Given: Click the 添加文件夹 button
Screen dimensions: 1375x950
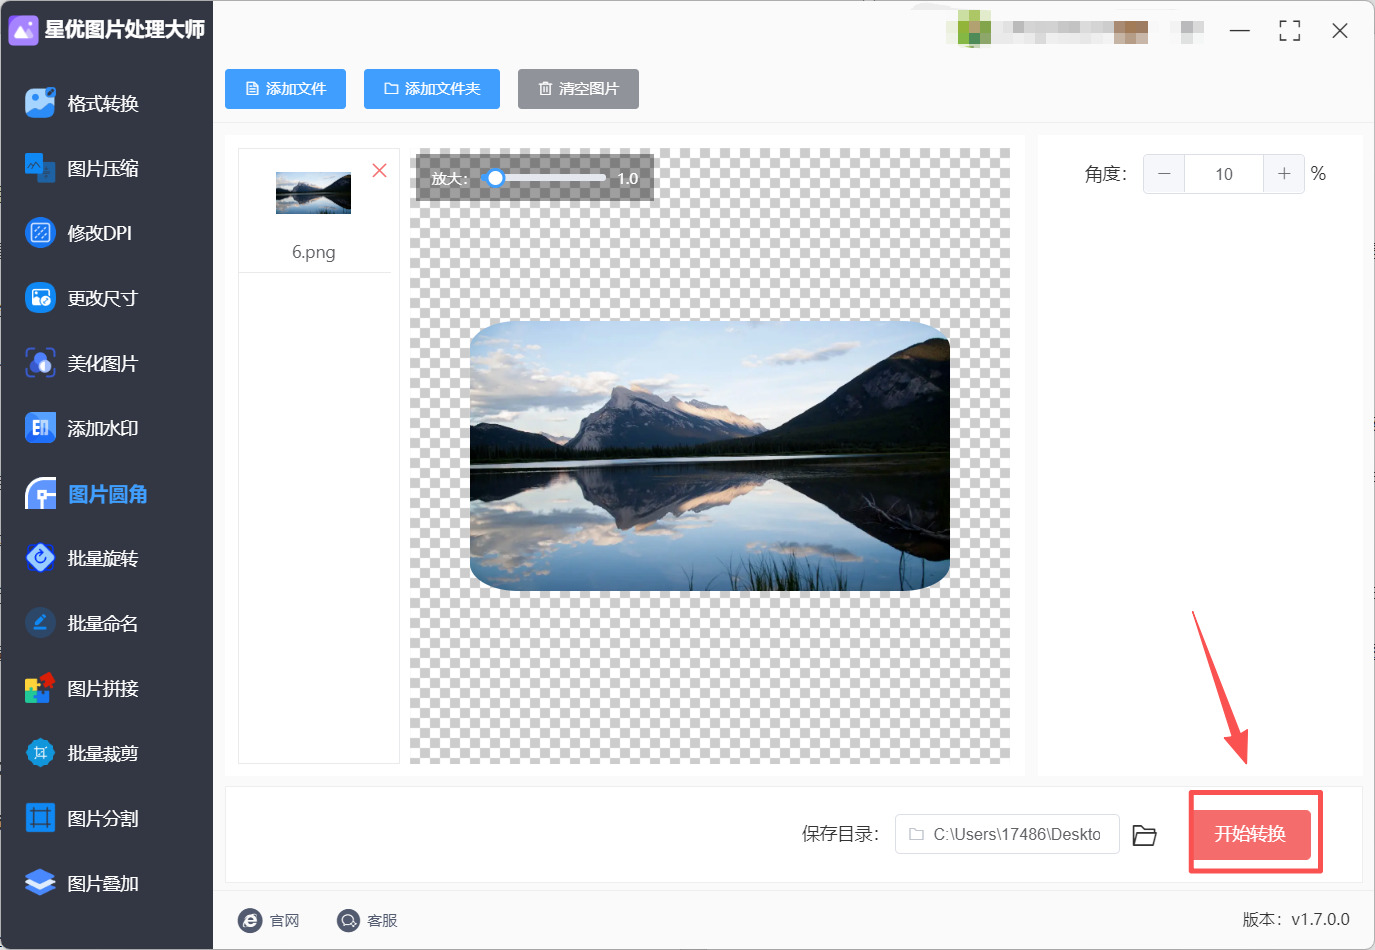Looking at the screenshot, I should [x=432, y=89].
